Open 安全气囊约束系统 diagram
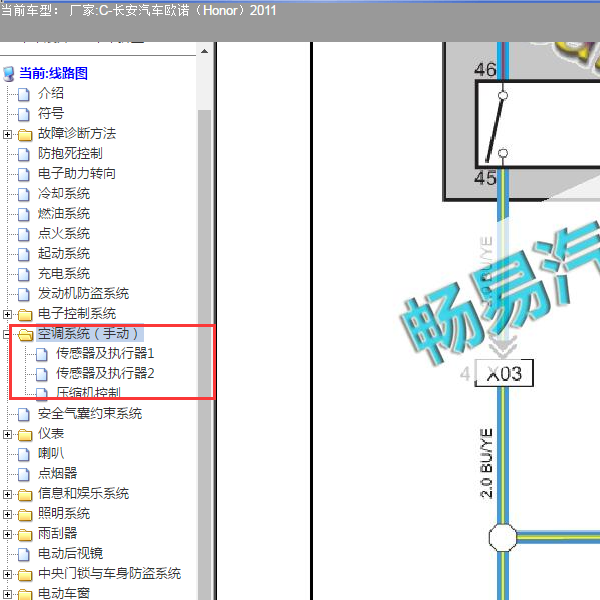The image size is (600, 600). pos(90,413)
